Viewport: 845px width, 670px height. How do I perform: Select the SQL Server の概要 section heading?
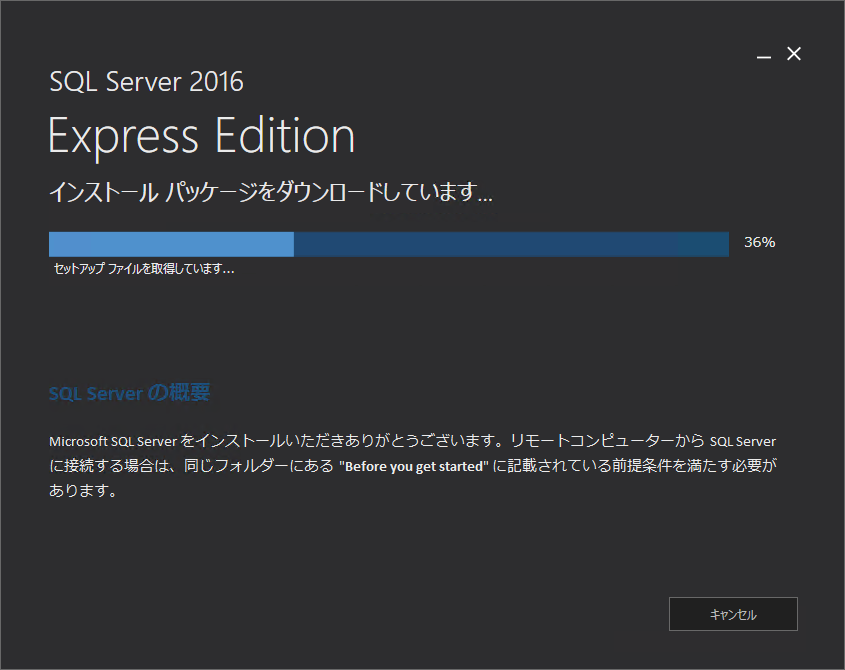(x=129, y=393)
